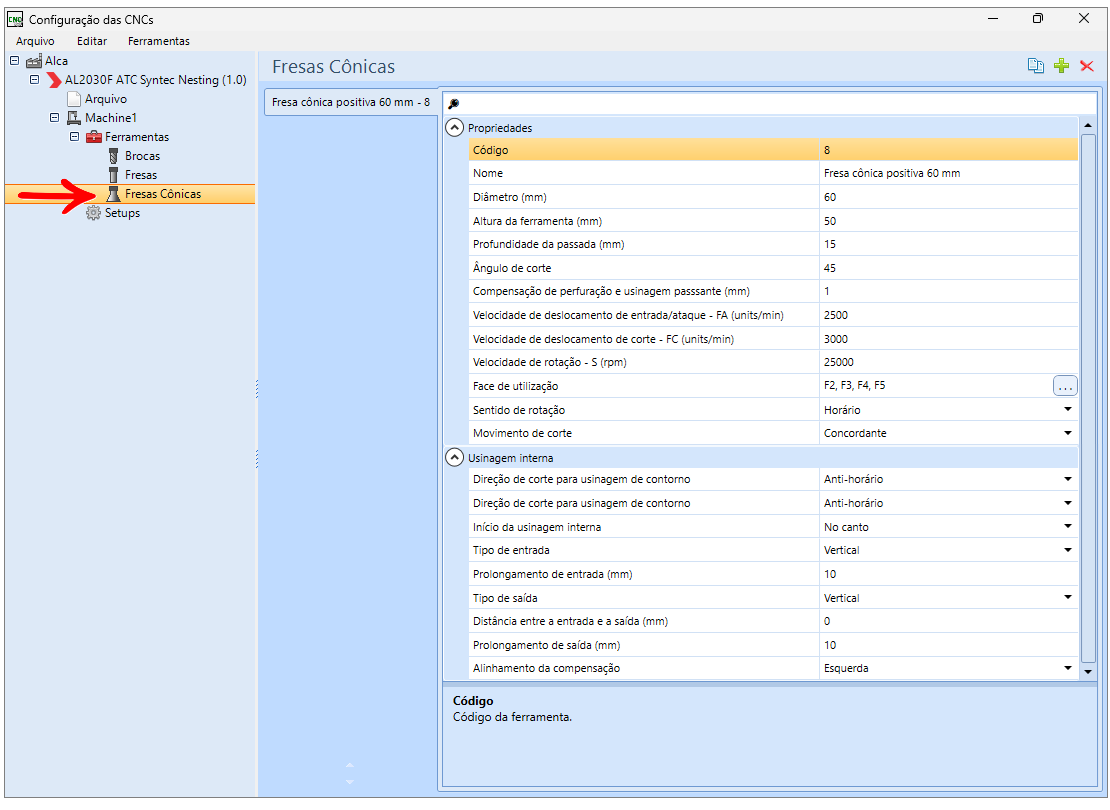Click the CNC app icon in title bar

pyautogui.click(x=15, y=19)
